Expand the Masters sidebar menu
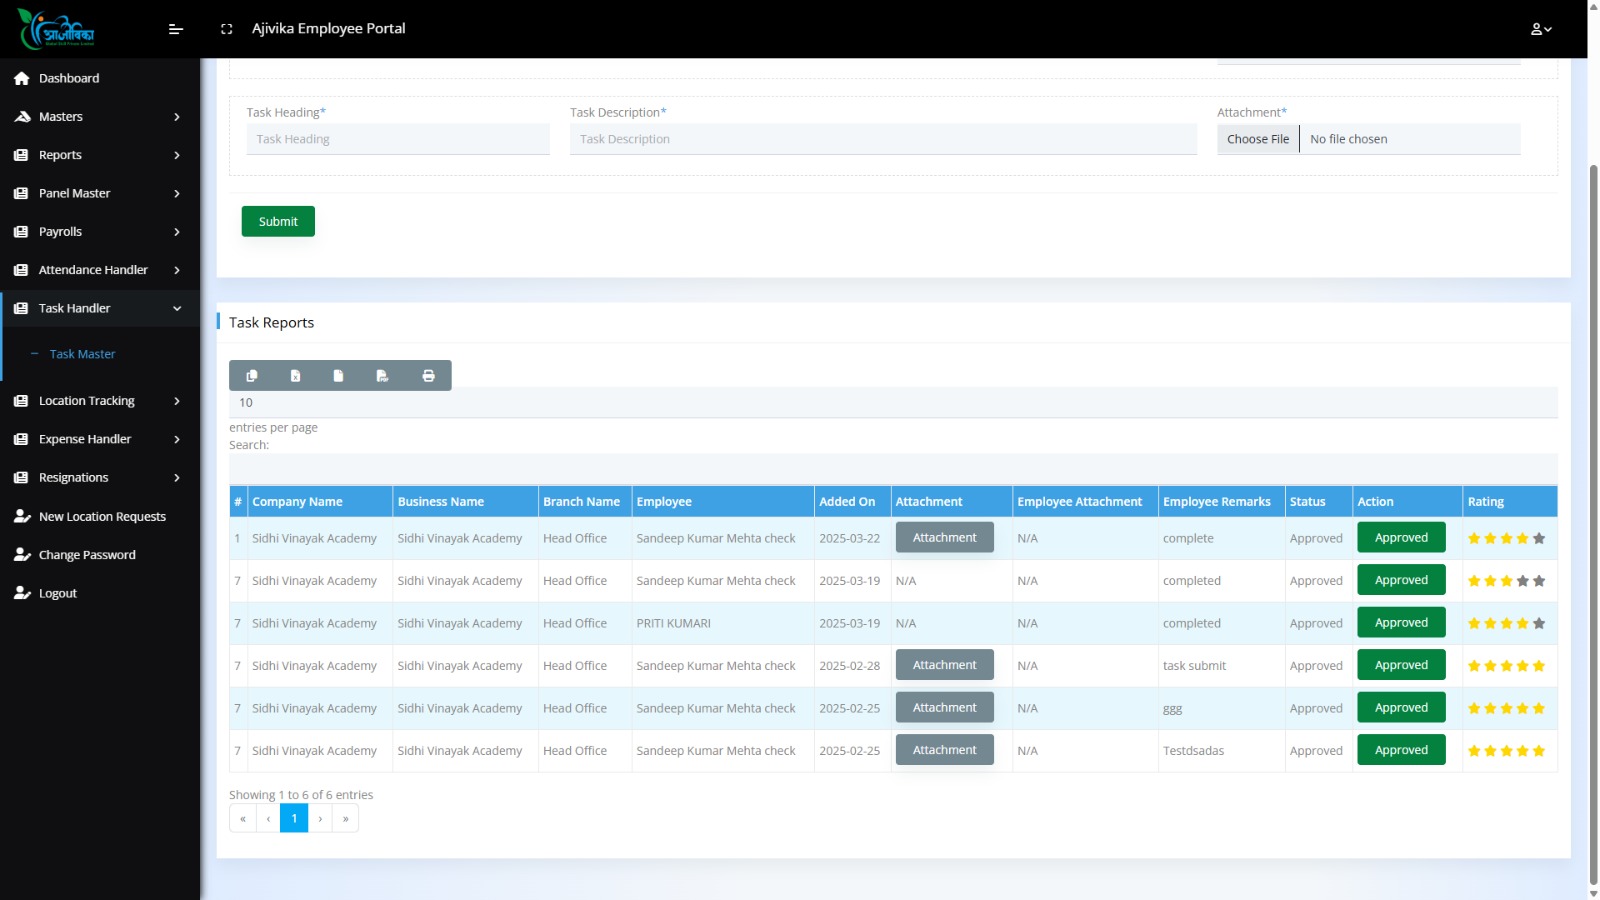The height and width of the screenshot is (900, 1600). click(x=100, y=117)
